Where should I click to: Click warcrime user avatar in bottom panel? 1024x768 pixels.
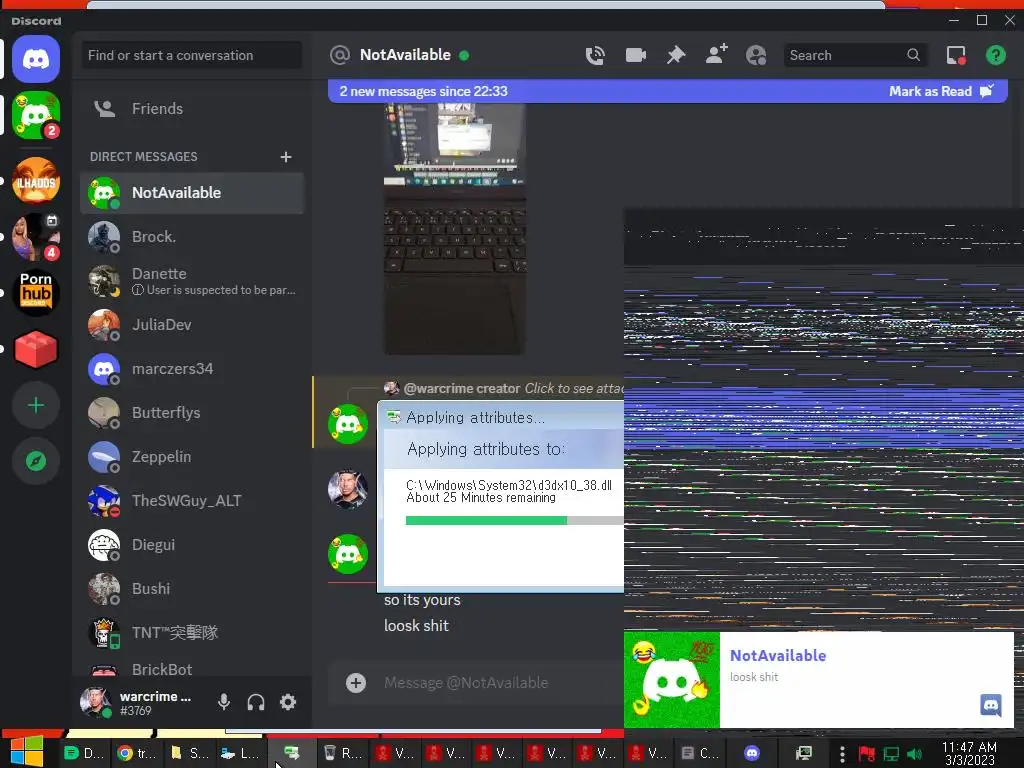(95, 702)
